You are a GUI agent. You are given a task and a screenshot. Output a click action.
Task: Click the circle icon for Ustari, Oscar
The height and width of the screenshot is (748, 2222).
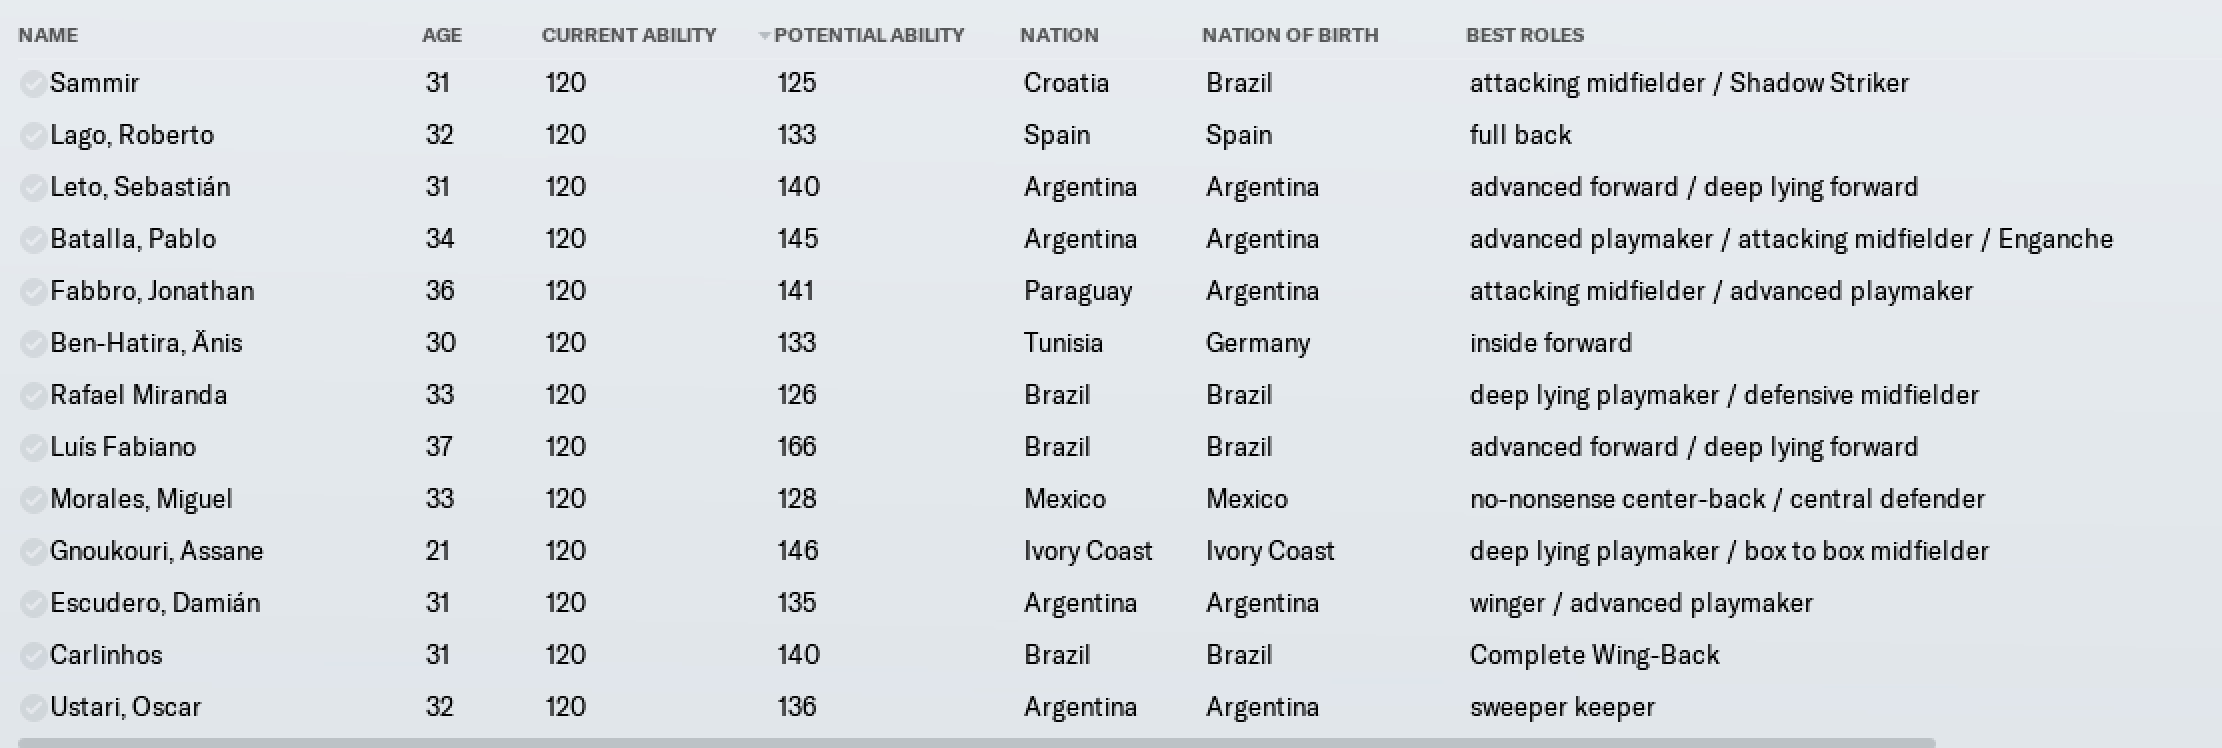click(33, 708)
